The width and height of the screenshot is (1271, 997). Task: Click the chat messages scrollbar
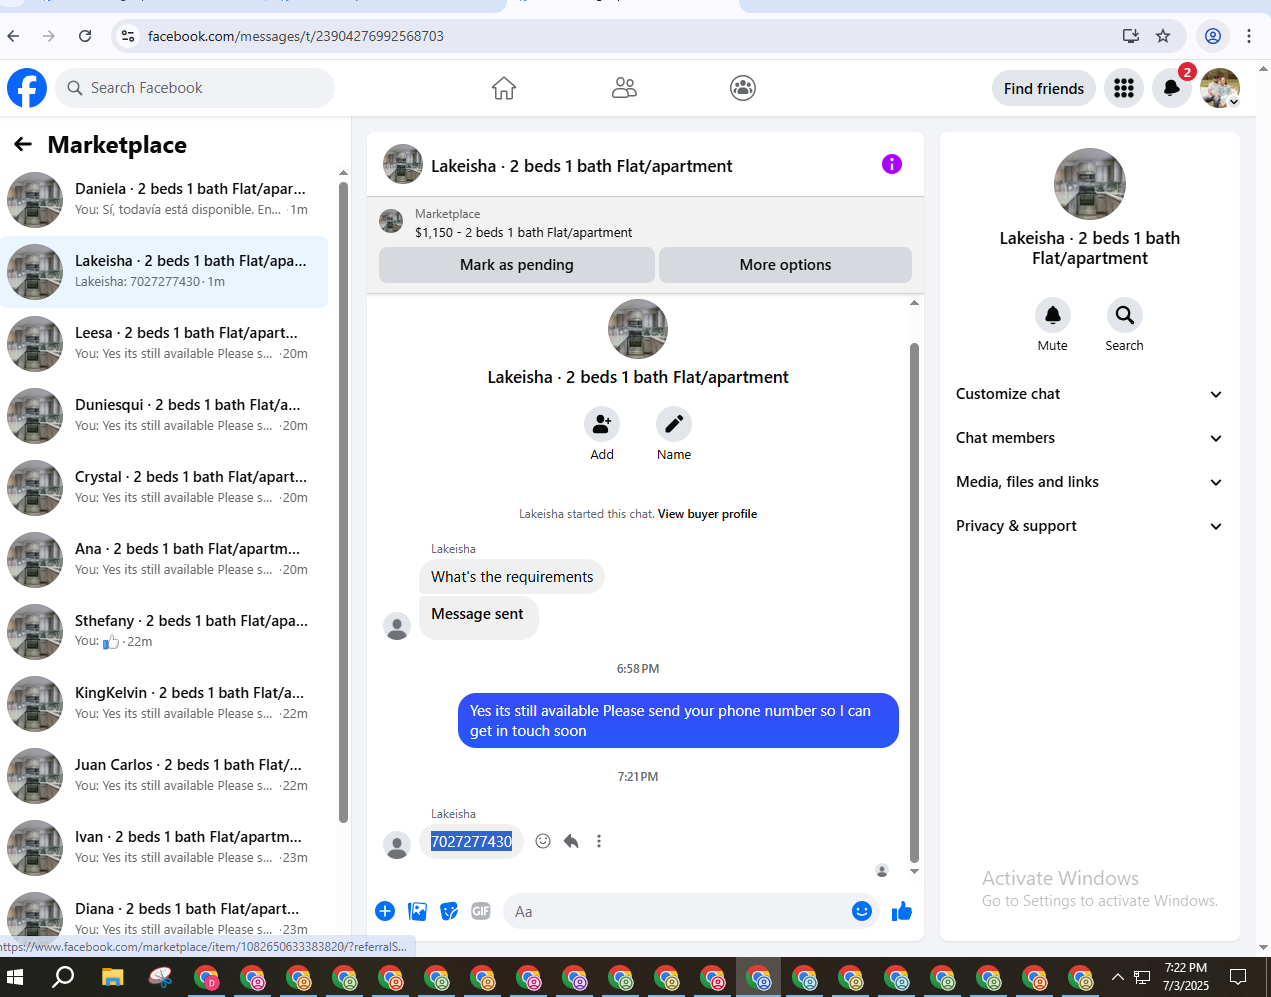point(914,602)
